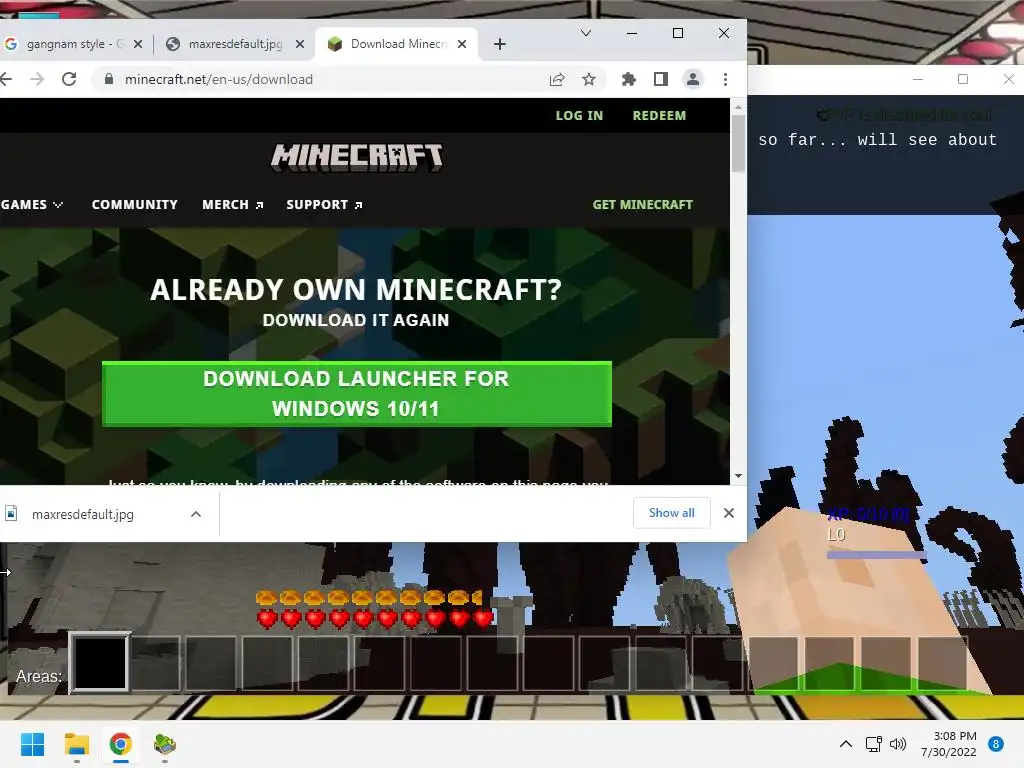
Task: Click the page scrollbar thumb
Action: click(738, 144)
